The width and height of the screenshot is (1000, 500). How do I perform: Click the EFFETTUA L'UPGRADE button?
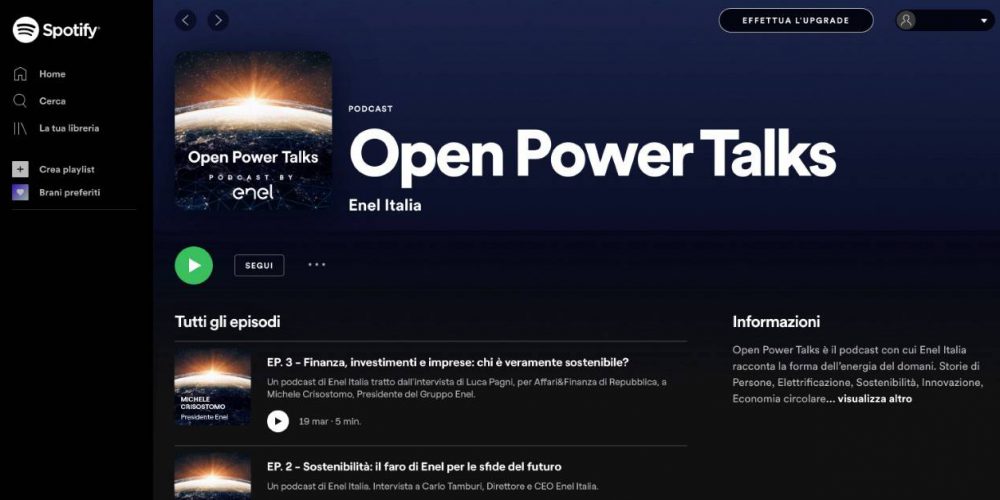(x=795, y=20)
